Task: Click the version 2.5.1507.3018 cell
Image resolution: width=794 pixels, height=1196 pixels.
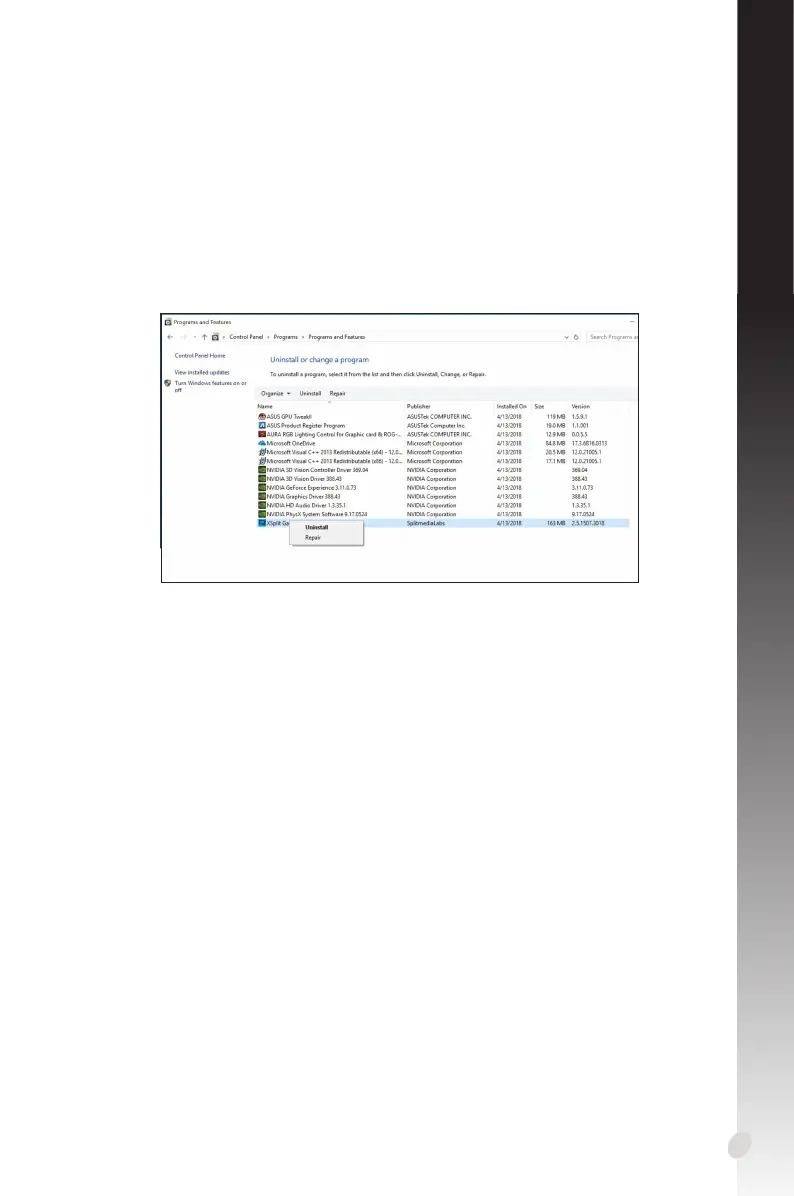Action: coord(588,523)
